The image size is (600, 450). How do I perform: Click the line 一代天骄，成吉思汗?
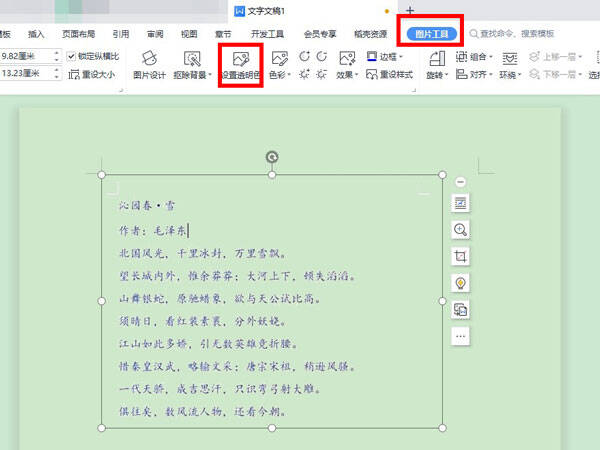click(x=170, y=389)
